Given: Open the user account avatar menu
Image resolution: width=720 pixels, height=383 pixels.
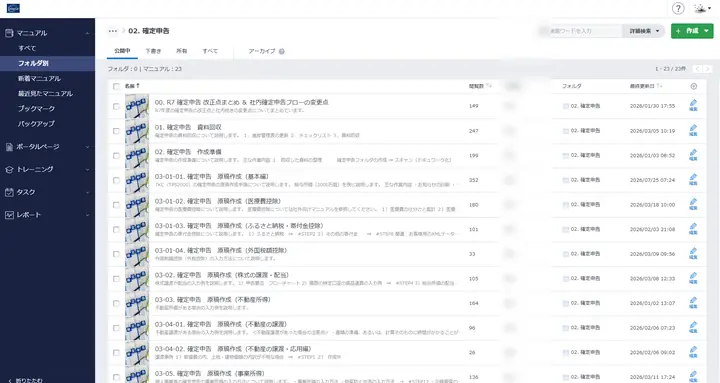Looking at the screenshot, I should [702, 8].
